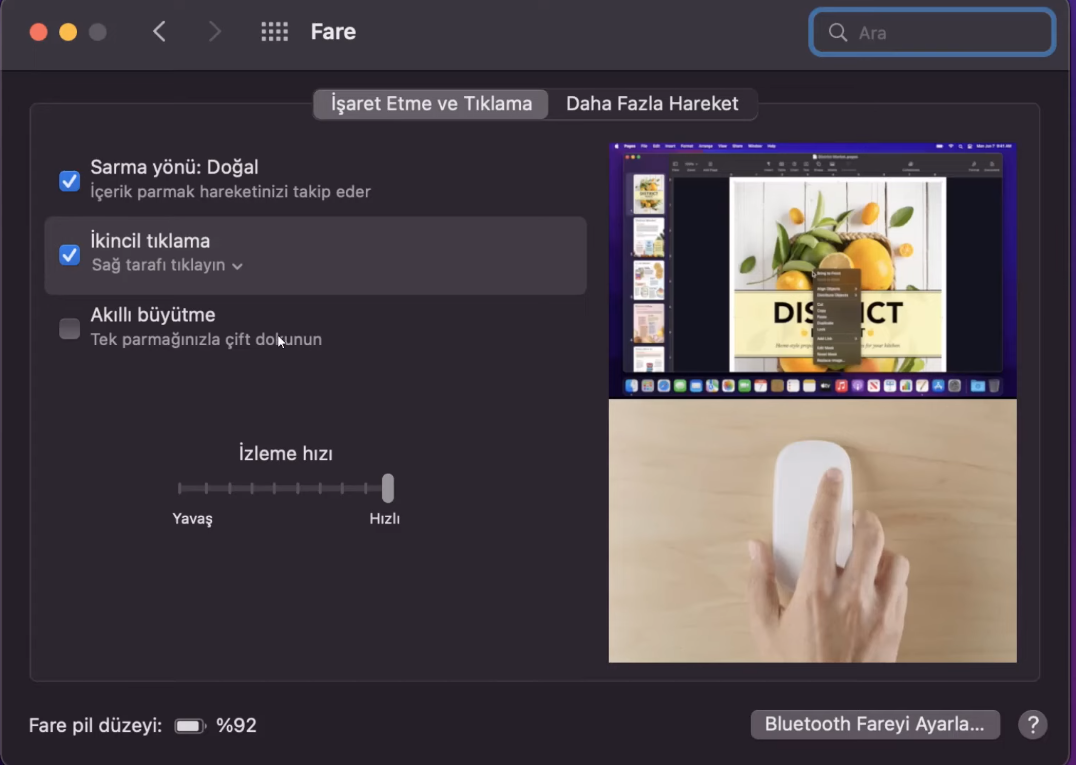Go back using the back arrow
Image resolution: width=1076 pixels, height=765 pixels.
pyautogui.click(x=160, y=31)
